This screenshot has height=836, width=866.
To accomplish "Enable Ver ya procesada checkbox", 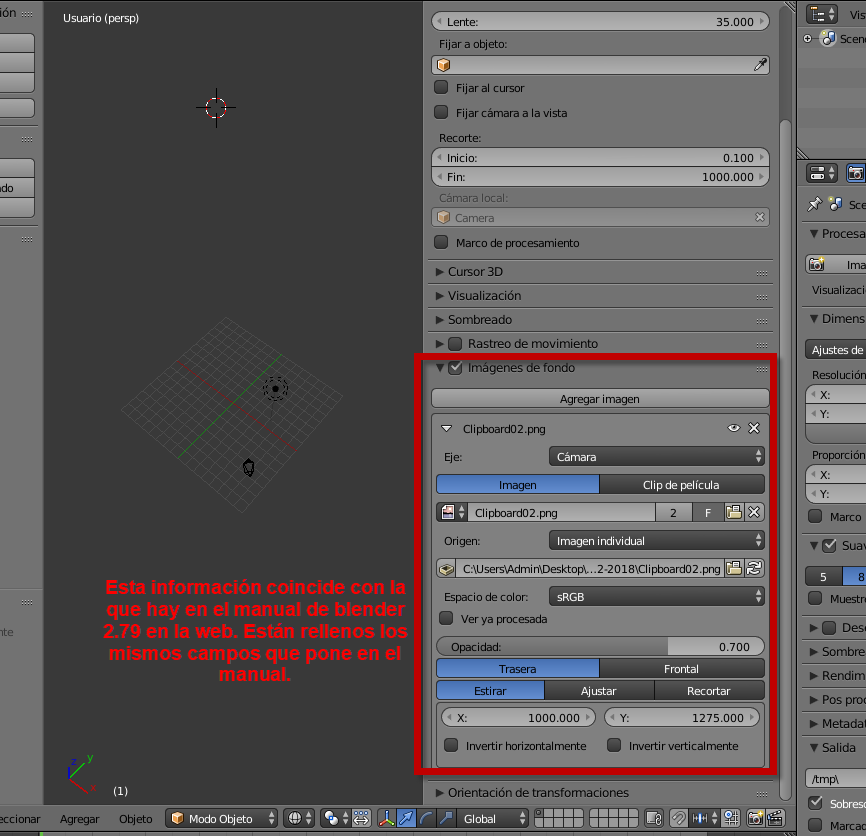I will (x=446, y=618).
